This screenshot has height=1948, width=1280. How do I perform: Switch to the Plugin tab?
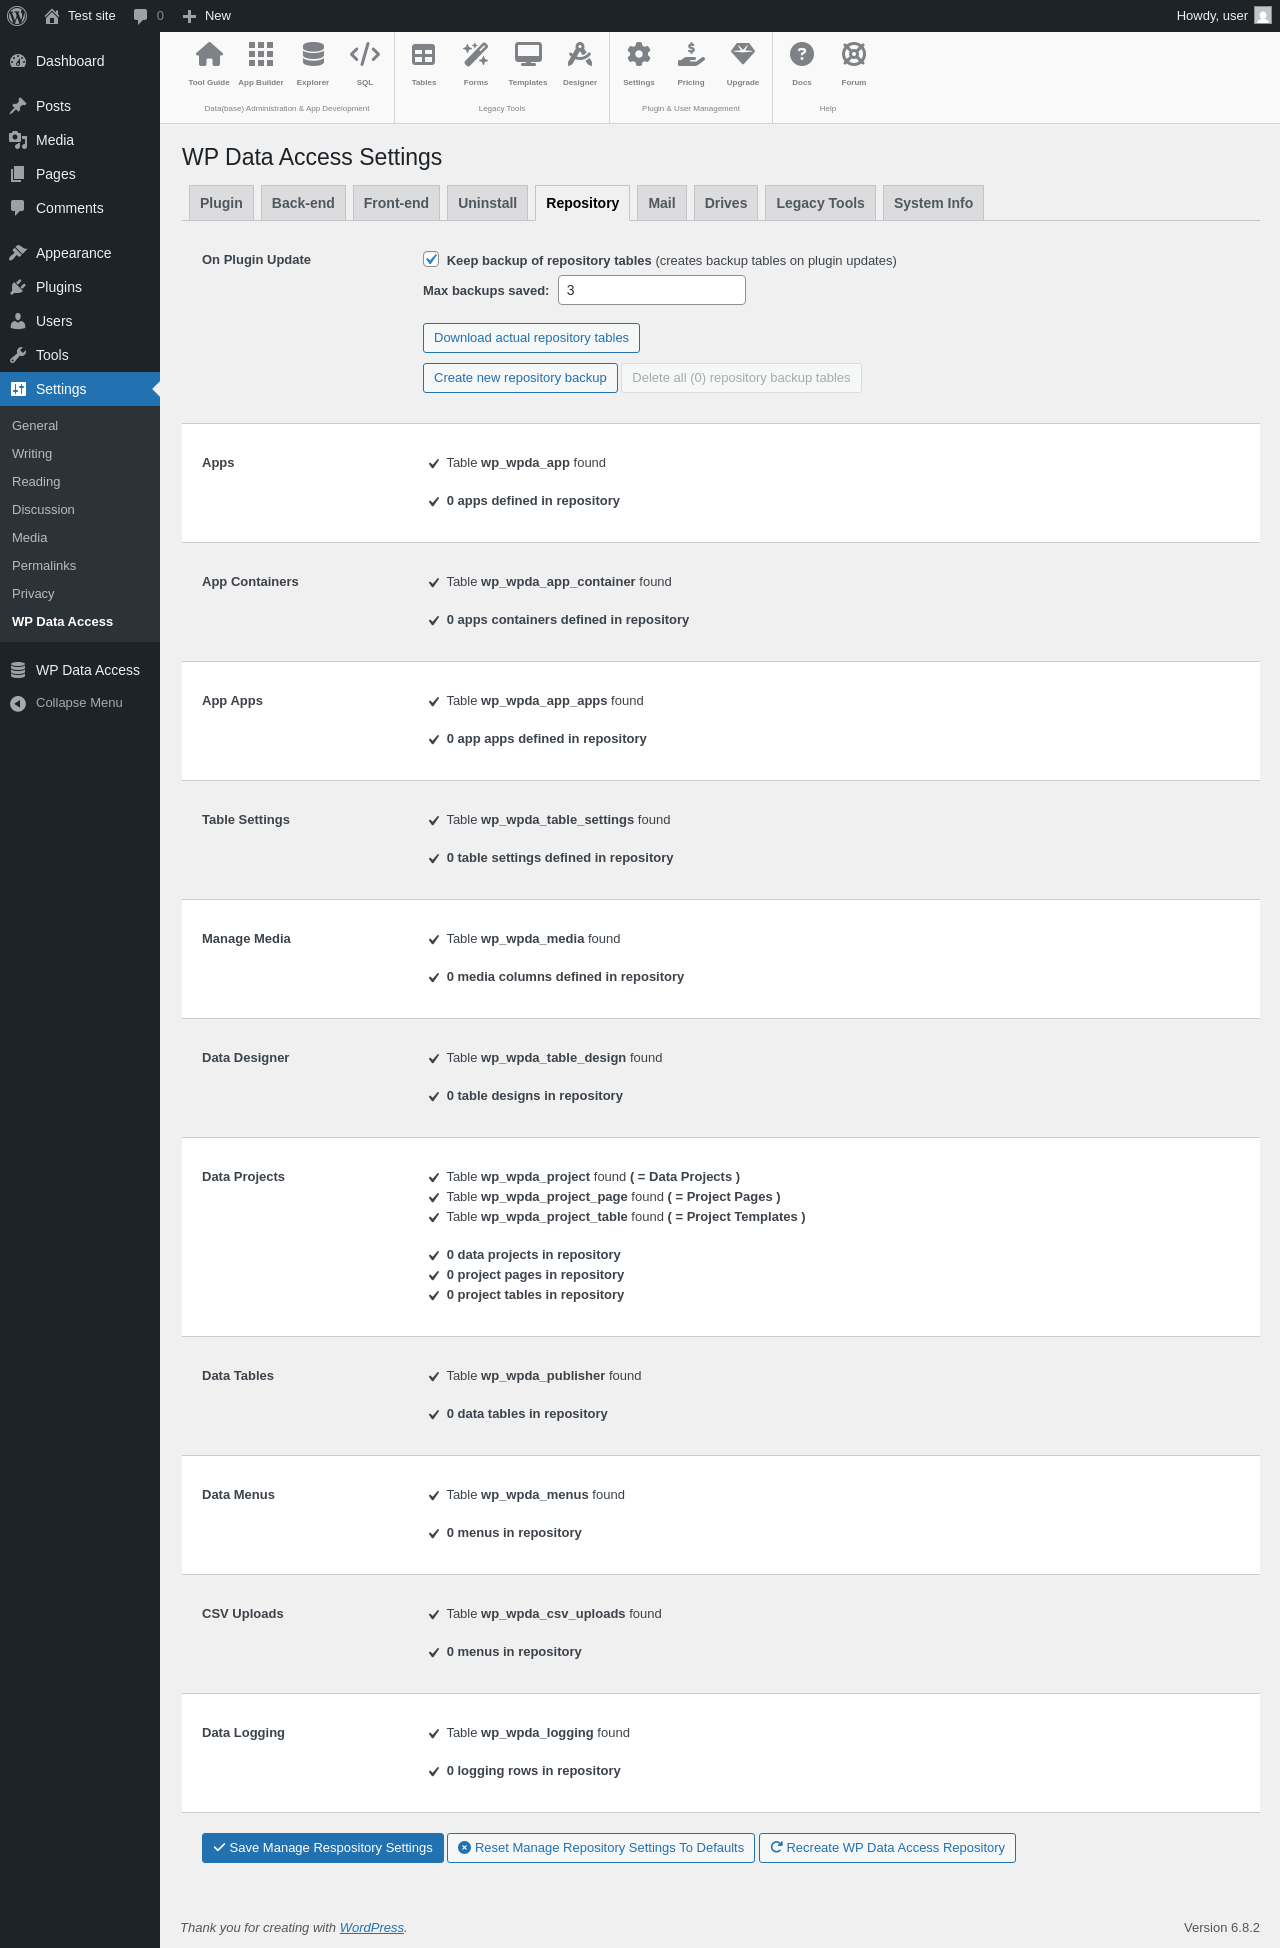coord(221,203)
